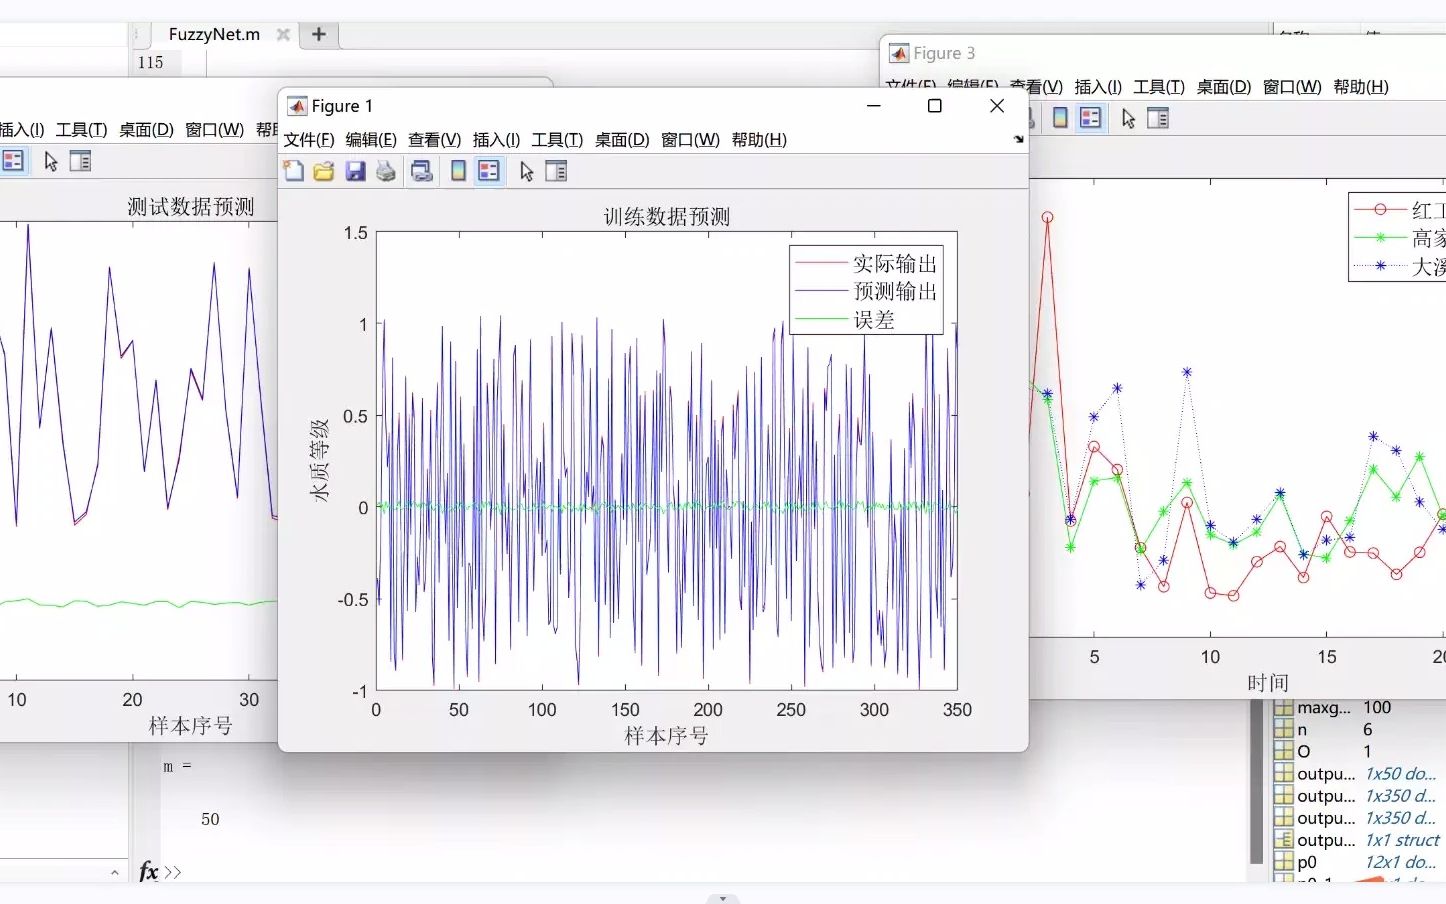Screen dimensions: 1446x904
Task: Open 帮助(H) menu in Figure 3
Action: click(1361, 87)
